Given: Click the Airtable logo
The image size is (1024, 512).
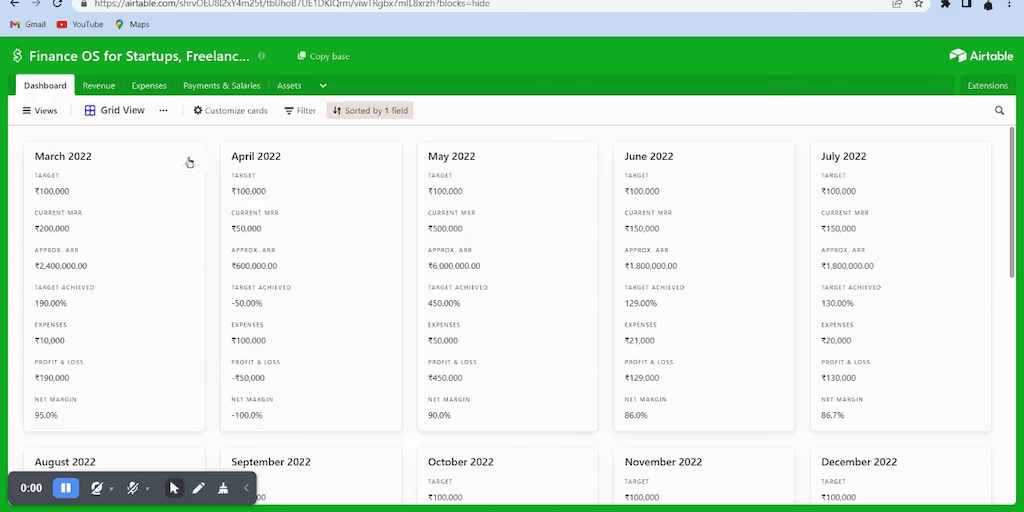Looking at the screenshot, I should [981, 56].
